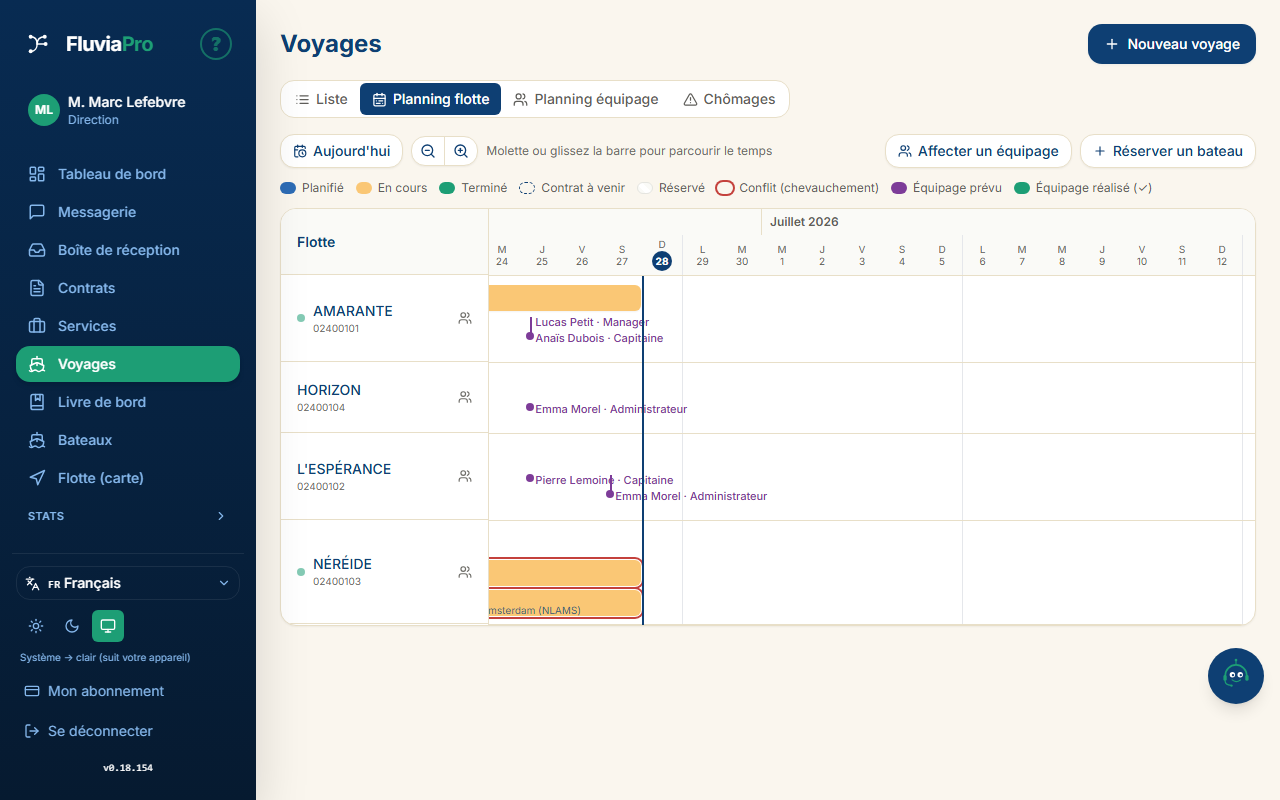Click Aujourd'hui button
This screenshot has width=1280, height=800.
pos(342,151)
